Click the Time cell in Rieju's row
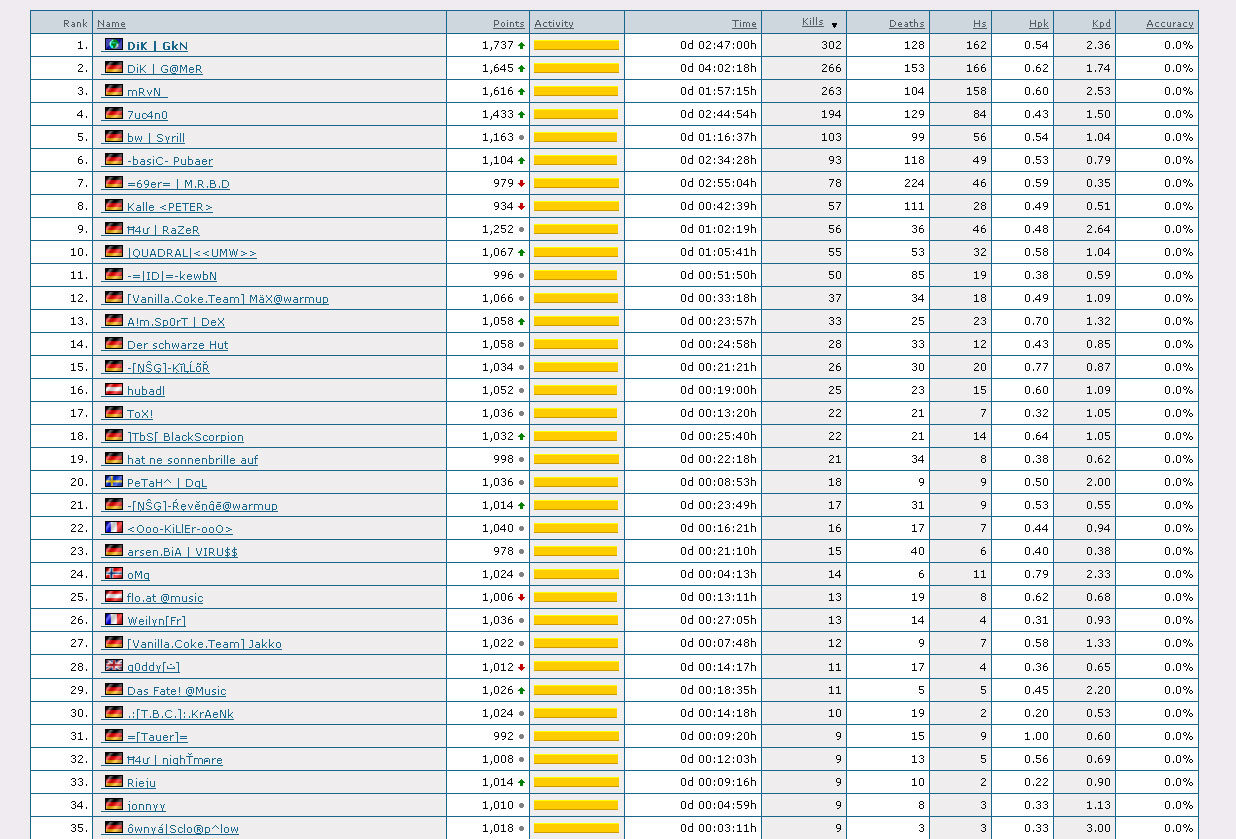The height and width of the screenshot is (839, 1236). [x=718, y=782]
